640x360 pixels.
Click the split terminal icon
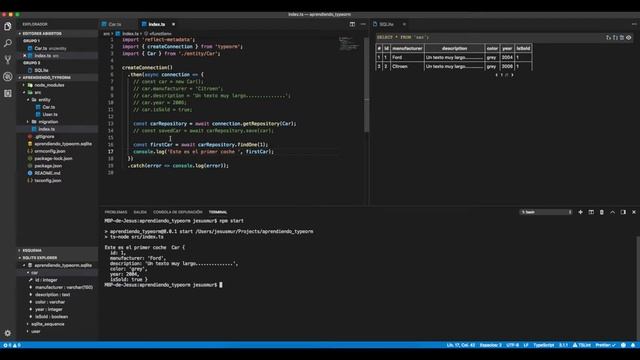(x=591, y=212)
